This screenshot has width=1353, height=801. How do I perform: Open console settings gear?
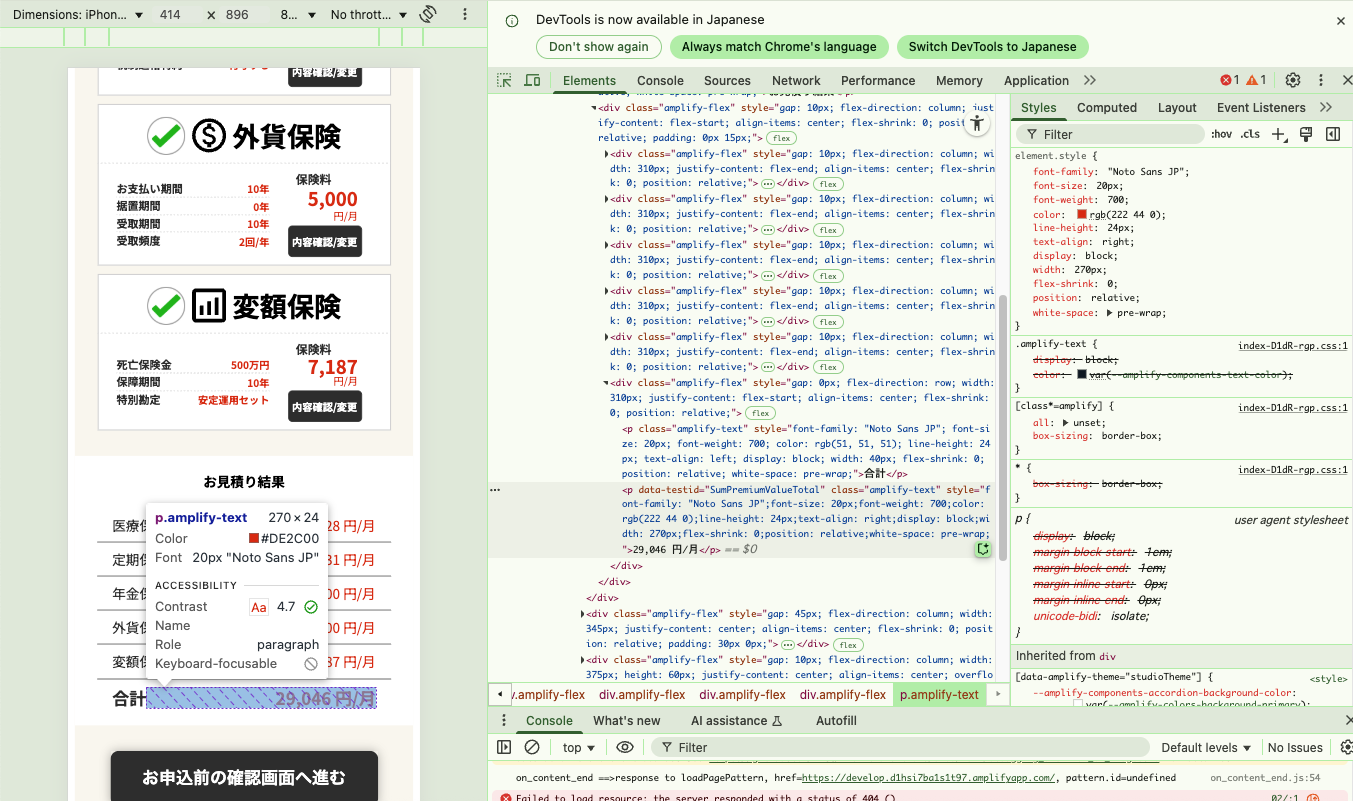(x=1346, y=747)
